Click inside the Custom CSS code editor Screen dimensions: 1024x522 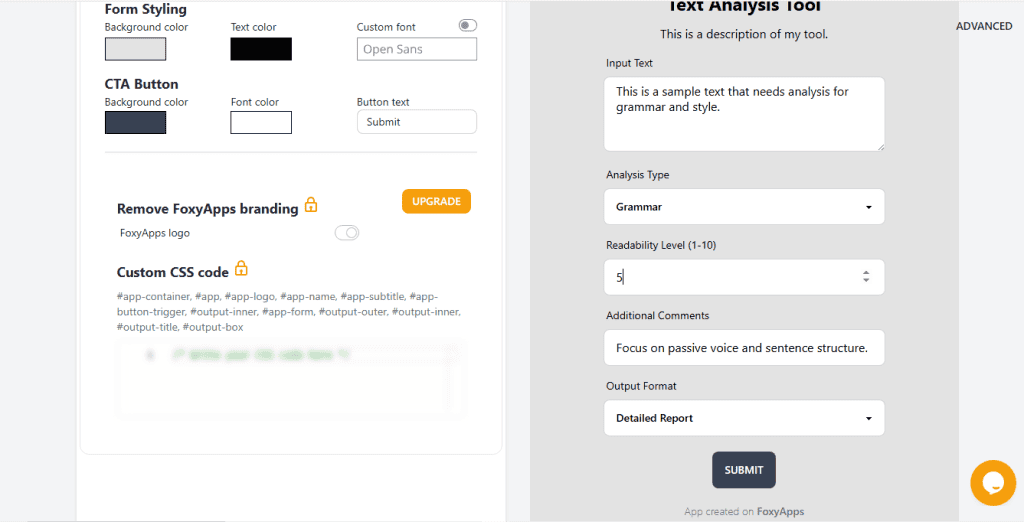[x=290, y=379]
